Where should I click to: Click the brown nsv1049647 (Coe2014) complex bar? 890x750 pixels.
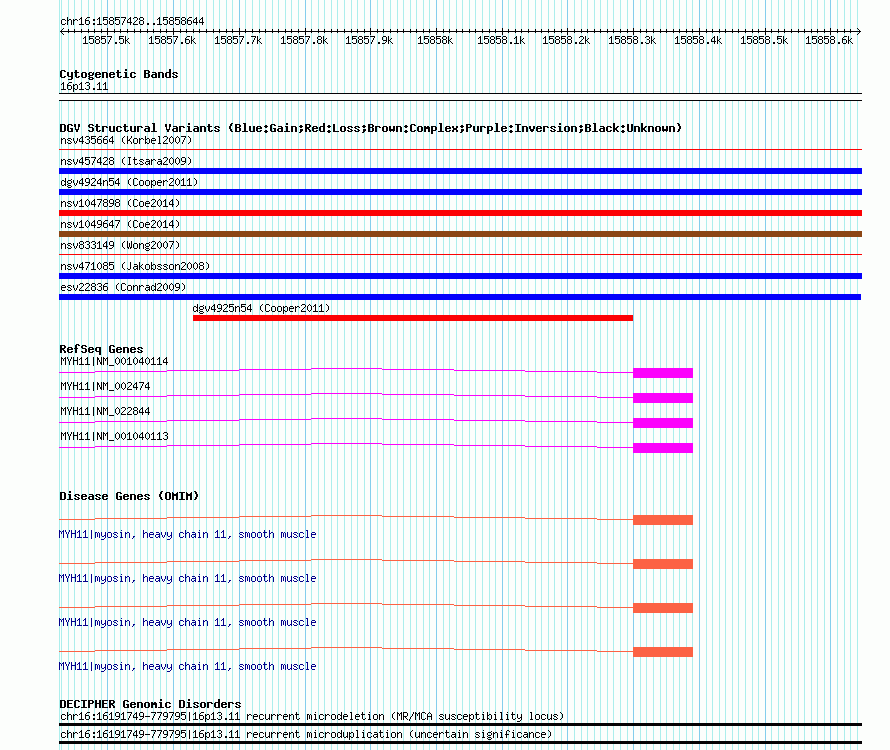coord(460,234)
